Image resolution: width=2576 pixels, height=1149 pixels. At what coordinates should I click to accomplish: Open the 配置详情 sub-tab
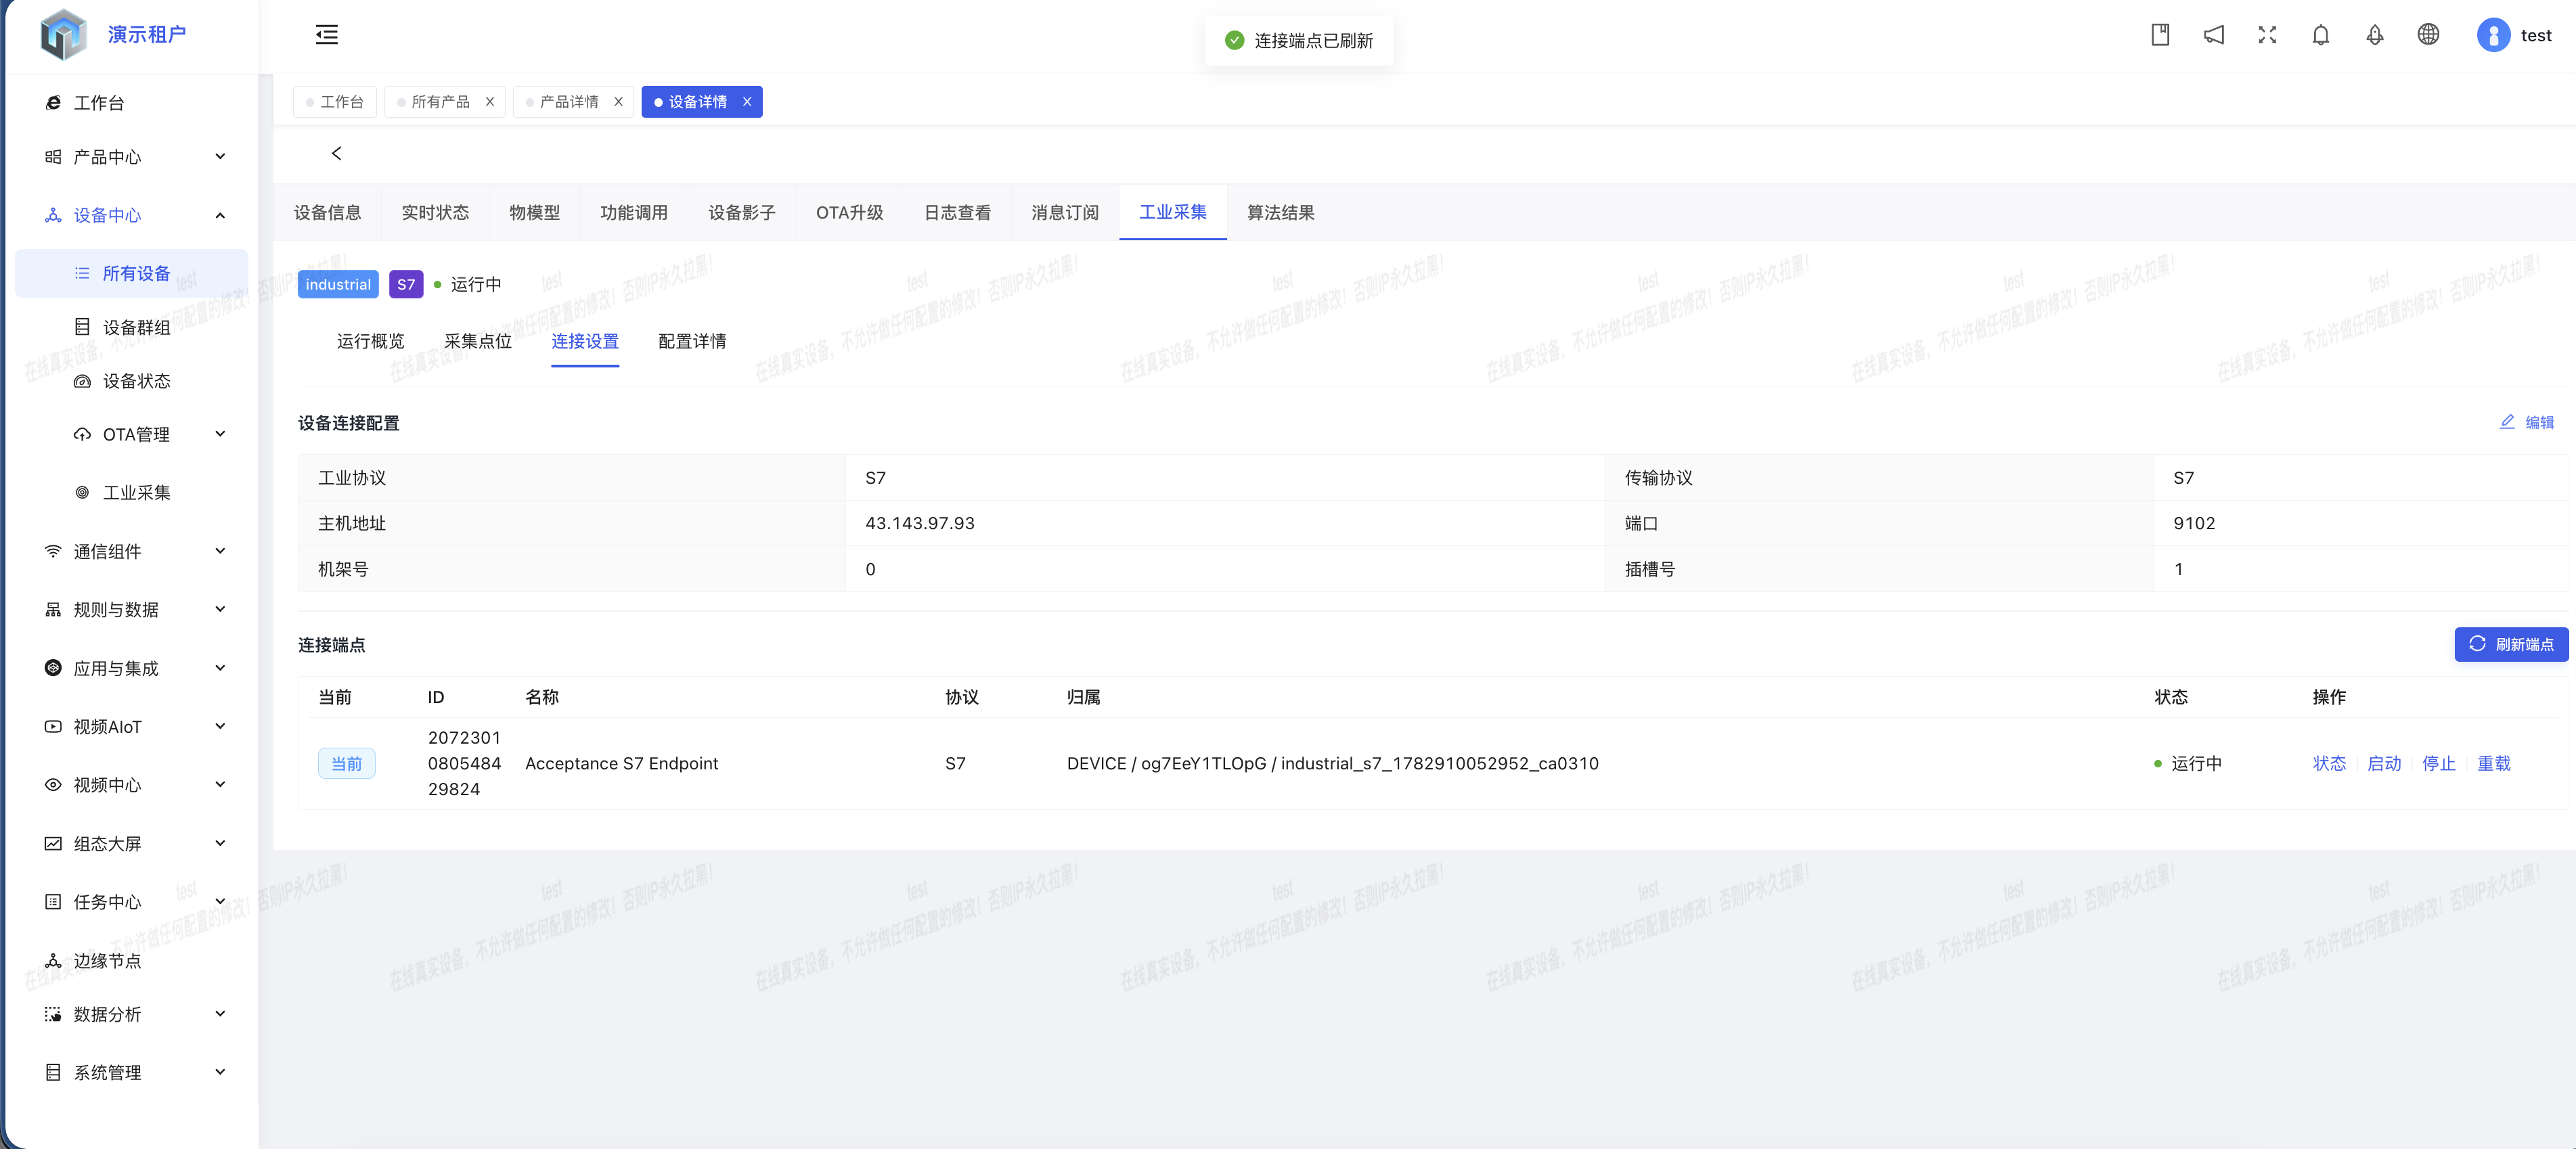pos(692,341)
